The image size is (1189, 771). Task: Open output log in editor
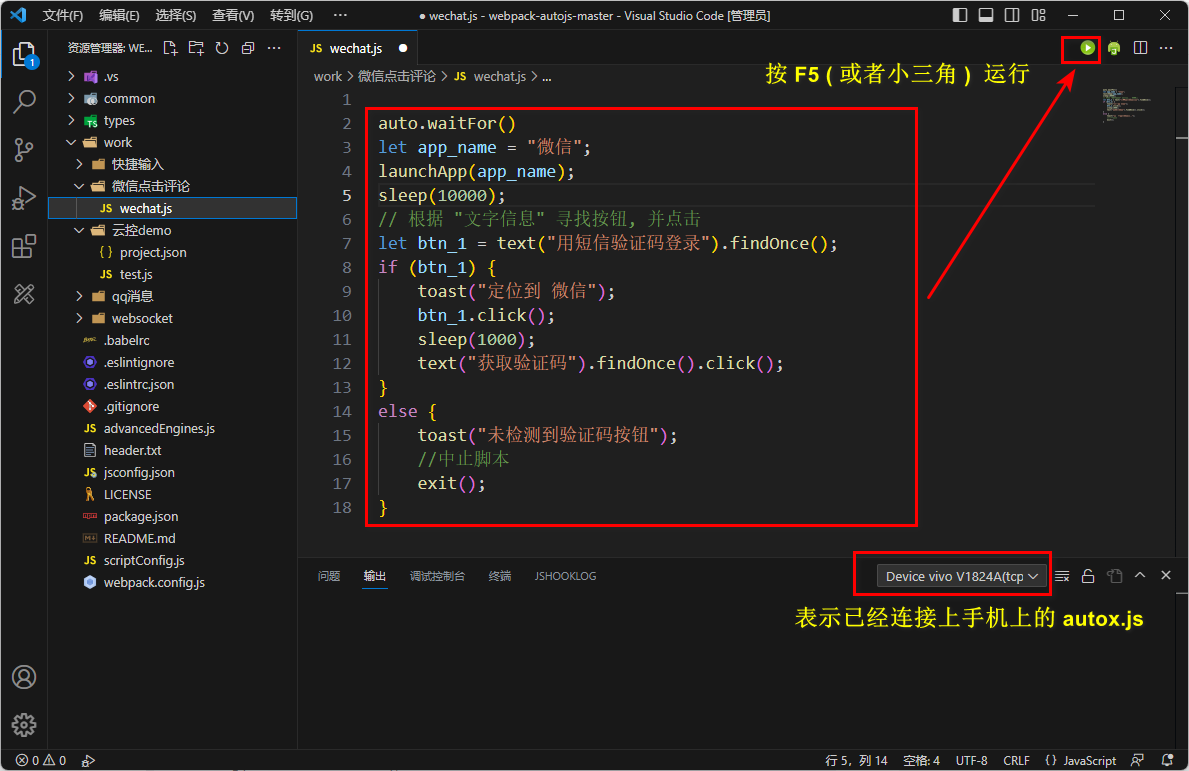pyautogui.click(x=1115, y=576)
